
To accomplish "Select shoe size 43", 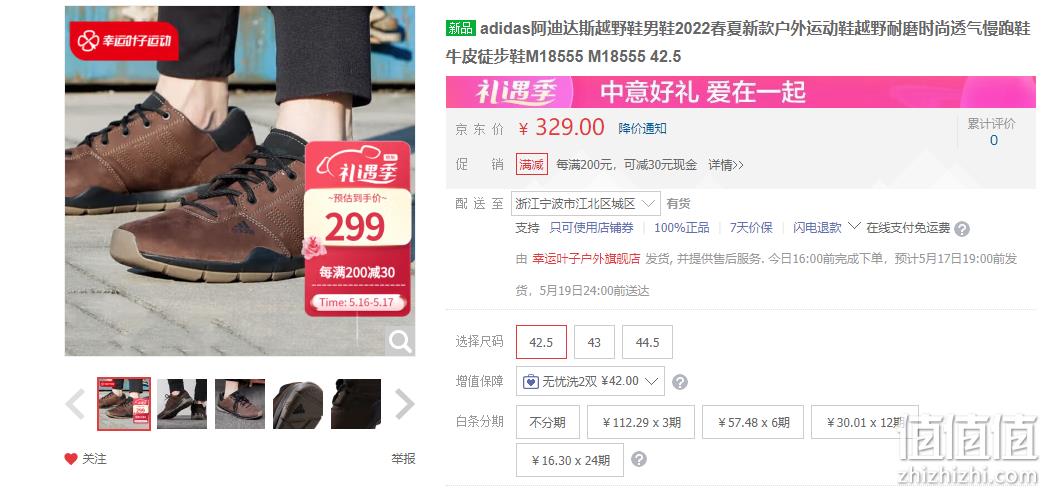I will coord(594,342).
